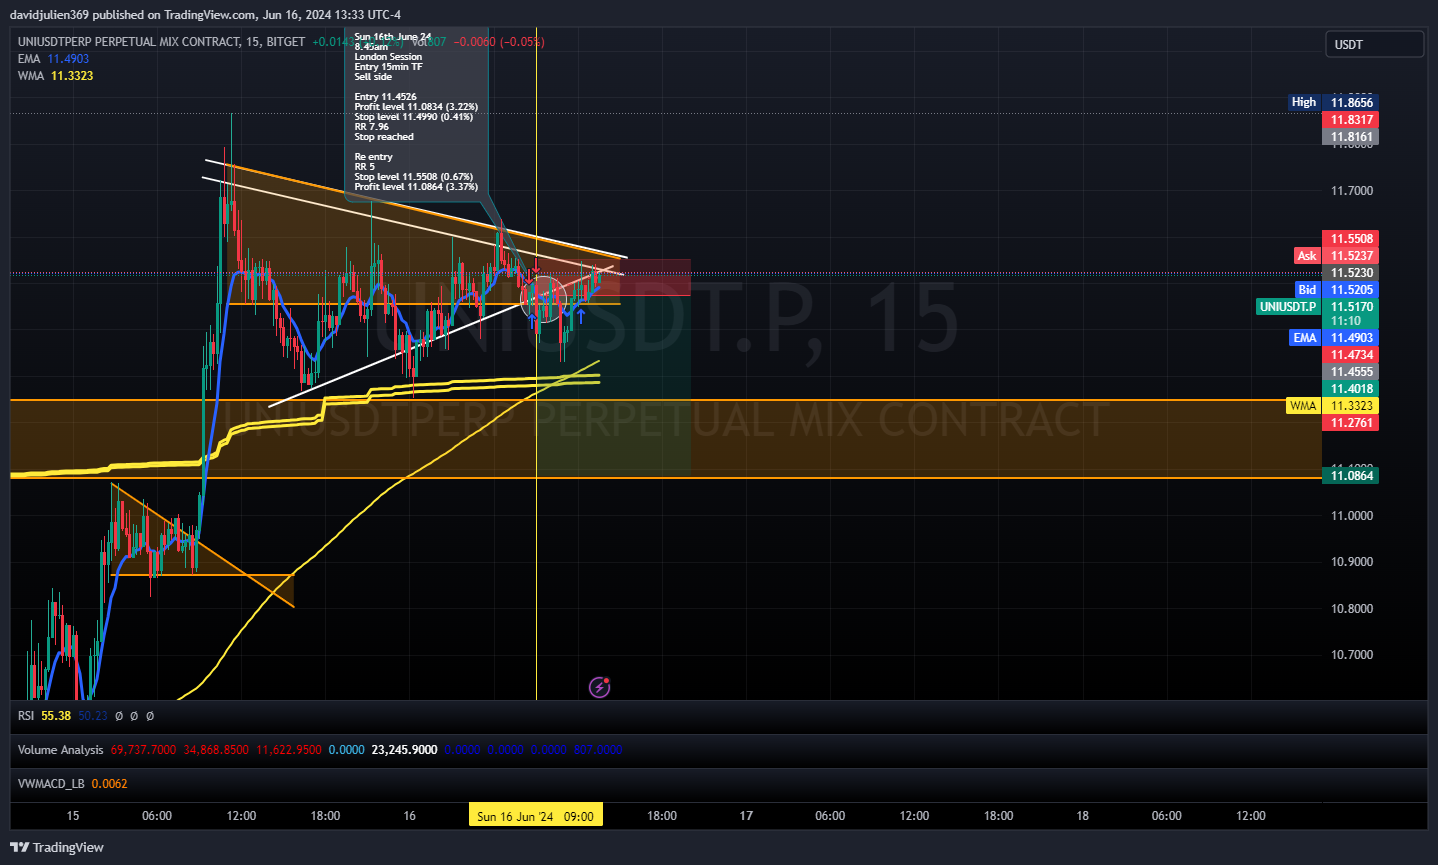
Task: Click the date 15 on time axis
Action: [x=73, y=816]
